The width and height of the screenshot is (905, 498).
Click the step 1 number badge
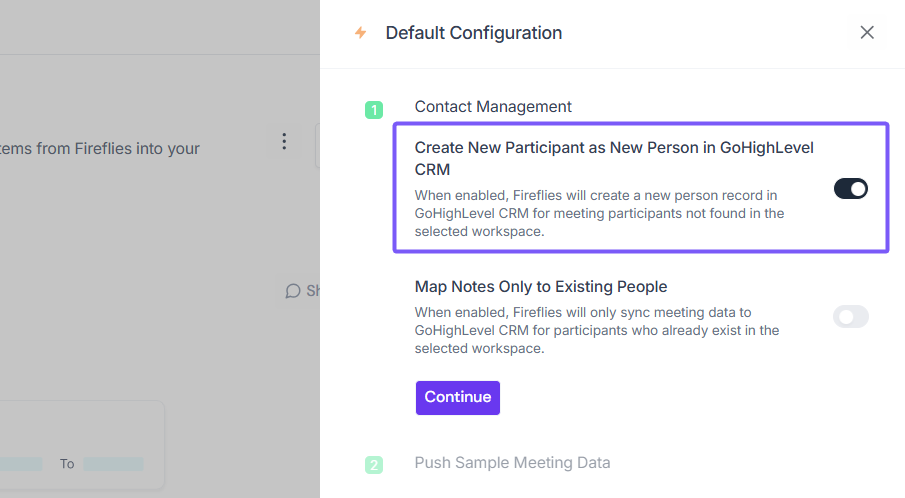coord(374,110)
